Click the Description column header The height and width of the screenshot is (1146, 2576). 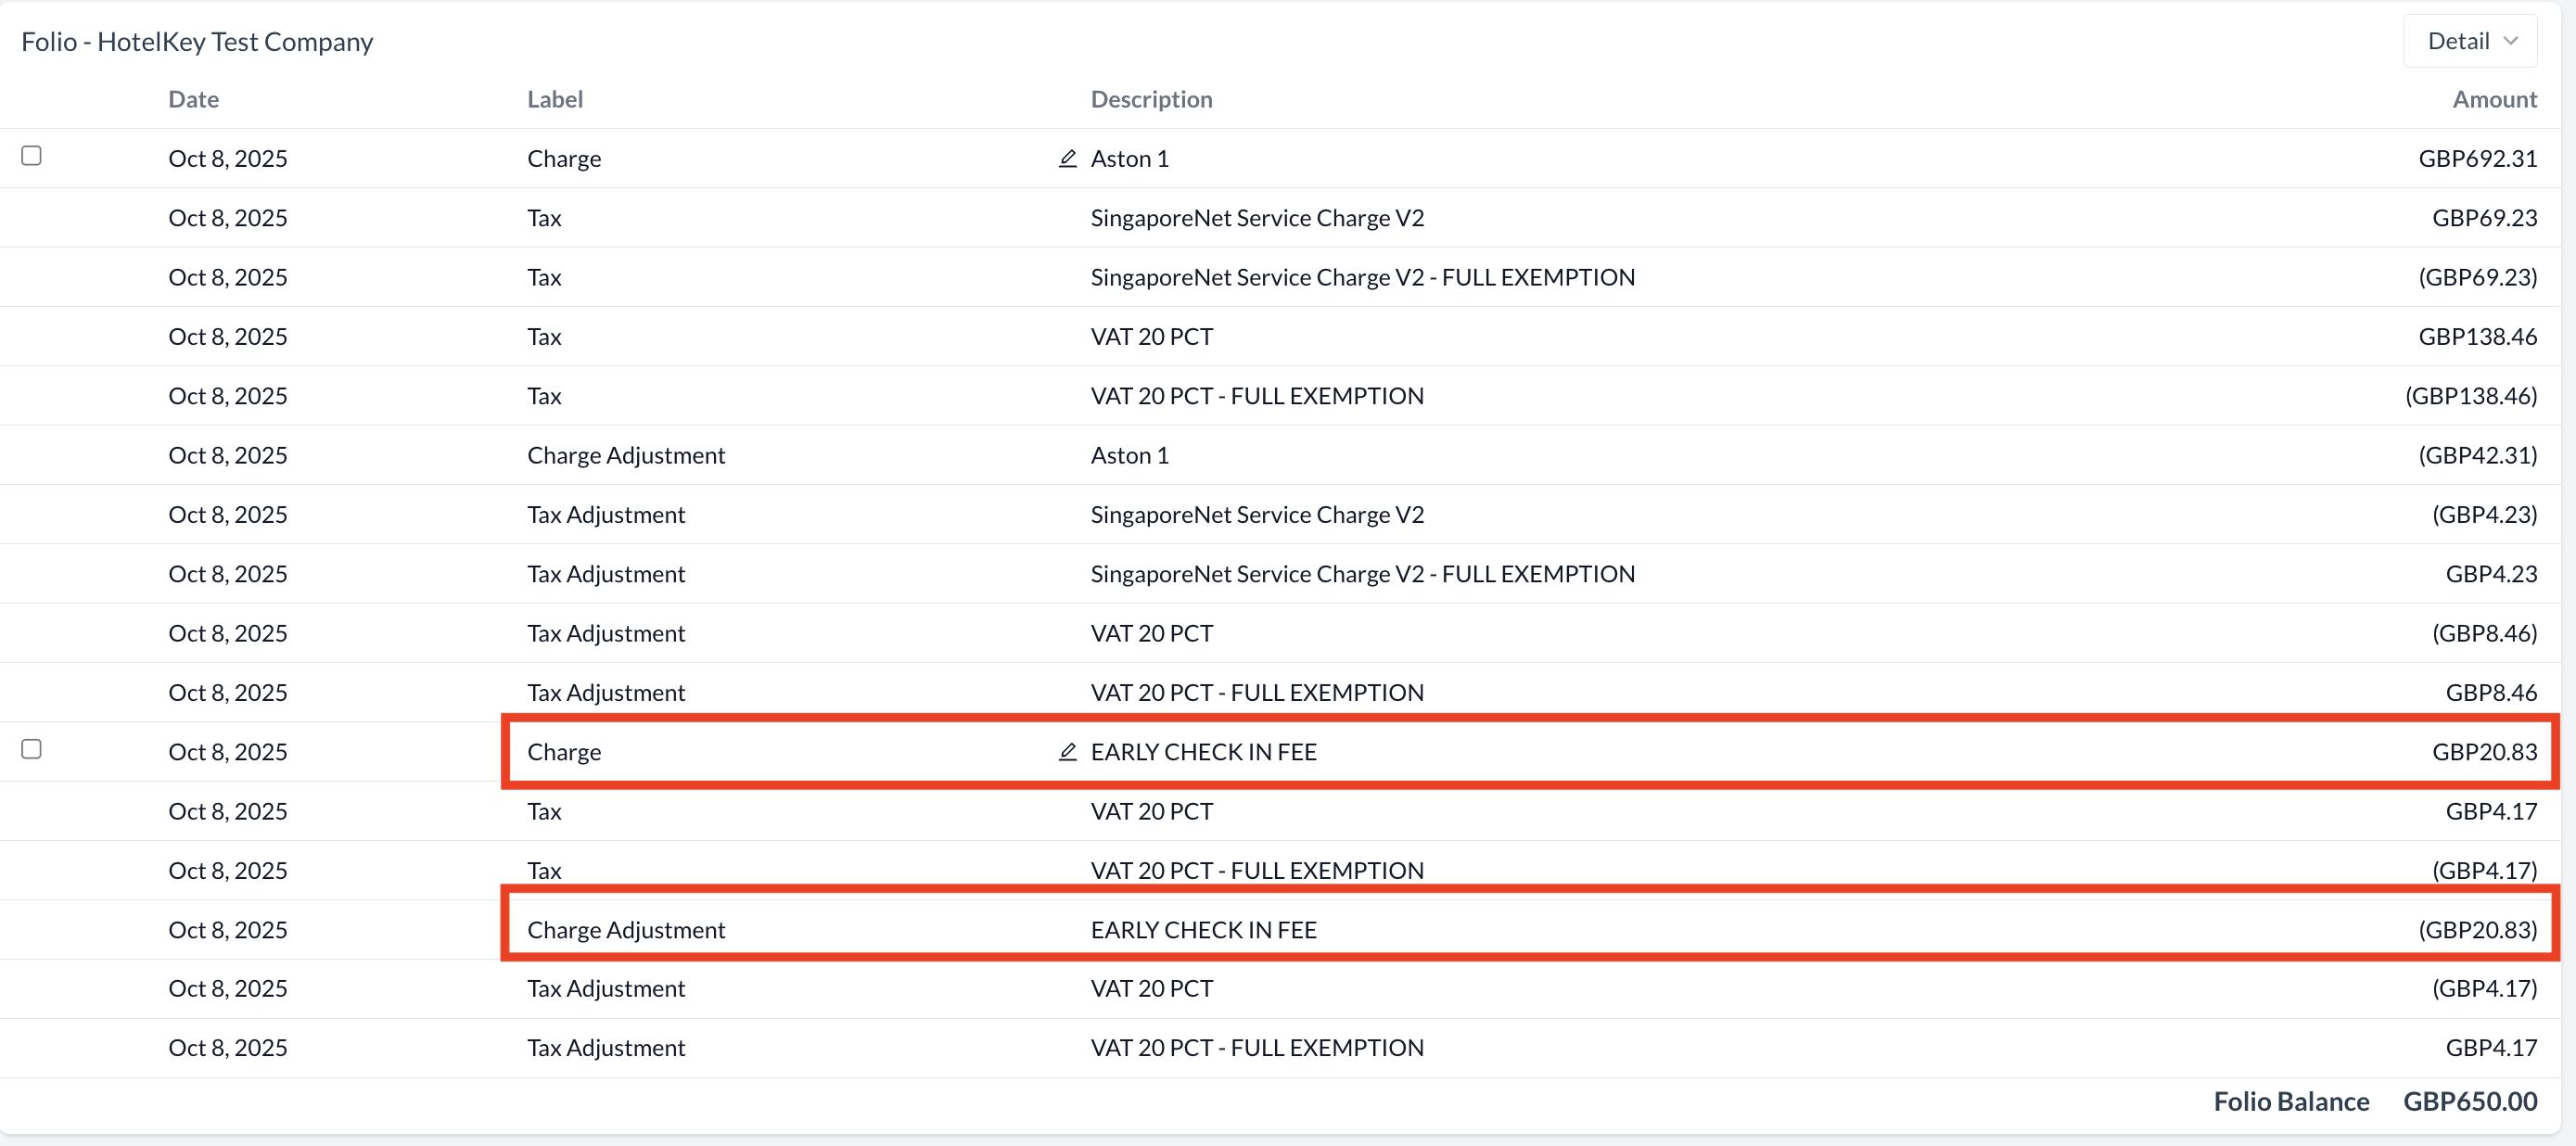[1151, 99]
